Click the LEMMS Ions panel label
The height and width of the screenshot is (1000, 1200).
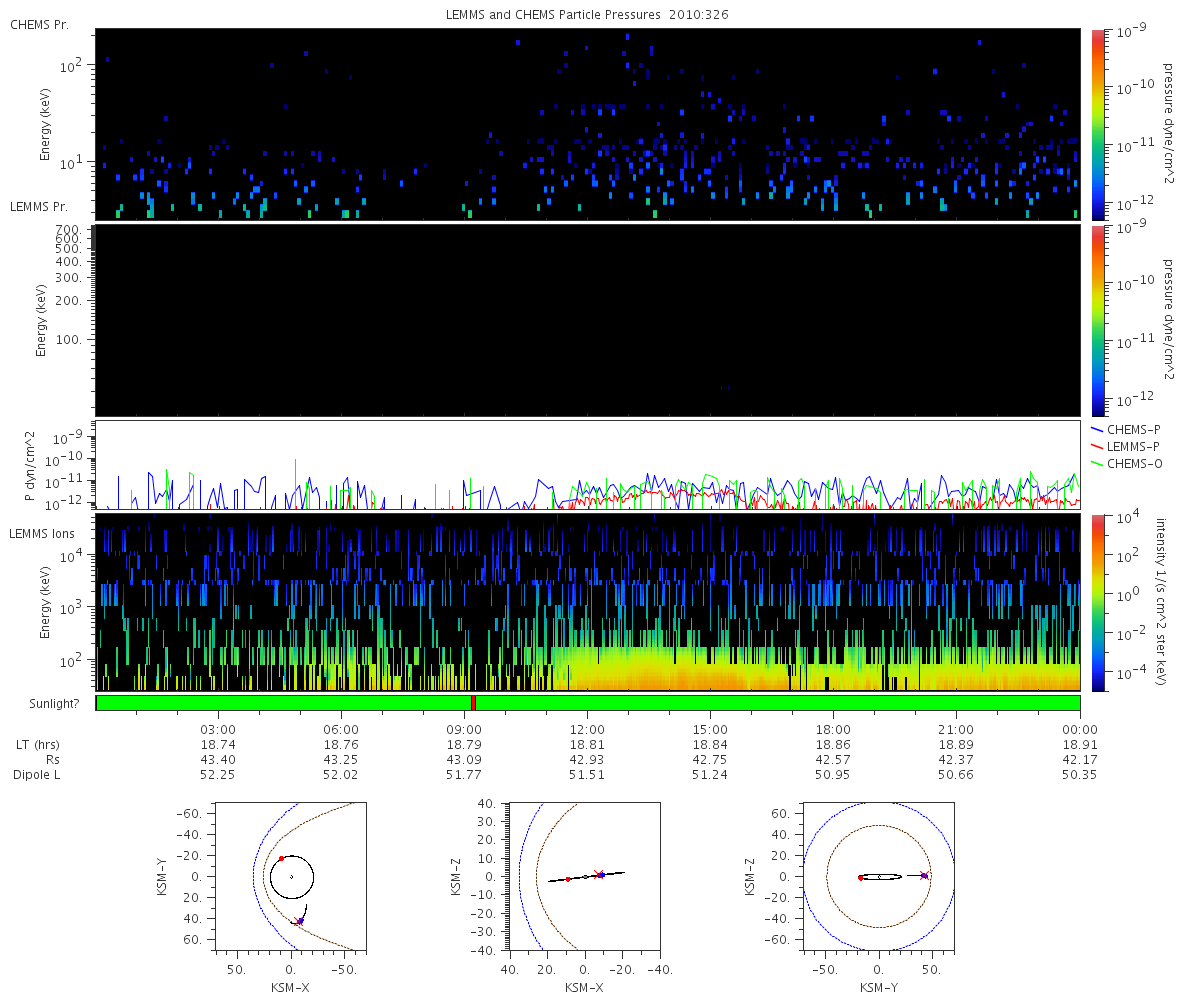[x=41, y=534]
